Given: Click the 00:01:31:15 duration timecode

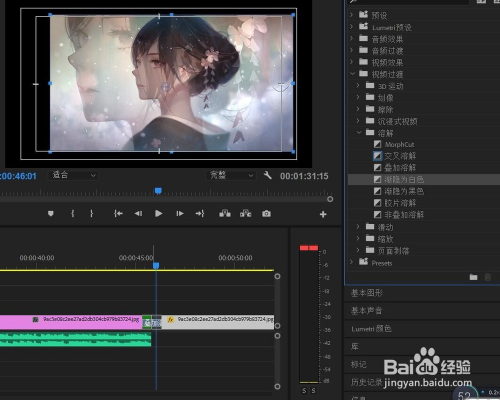Looking at the screenshot, I should click(x=304, y=176).
